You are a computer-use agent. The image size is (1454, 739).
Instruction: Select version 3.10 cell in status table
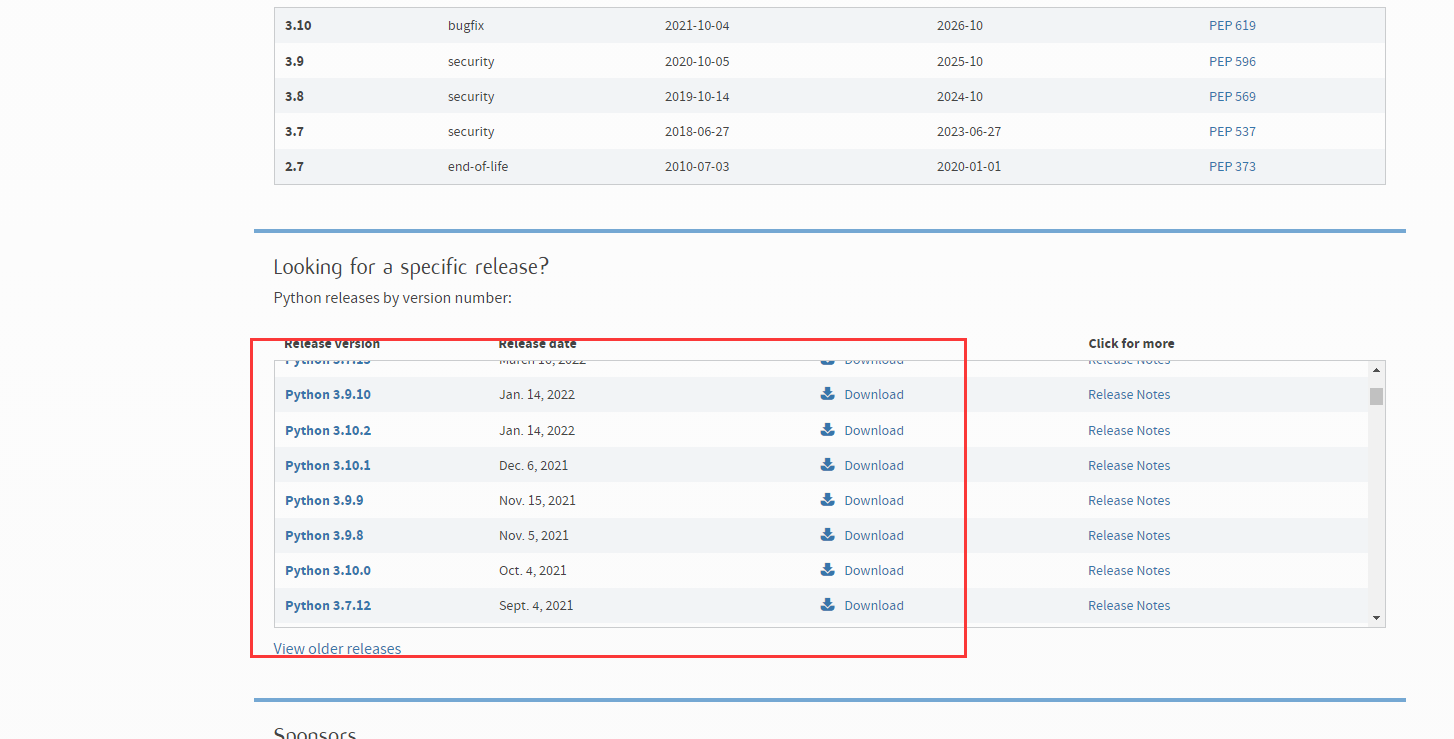[298, 26]
